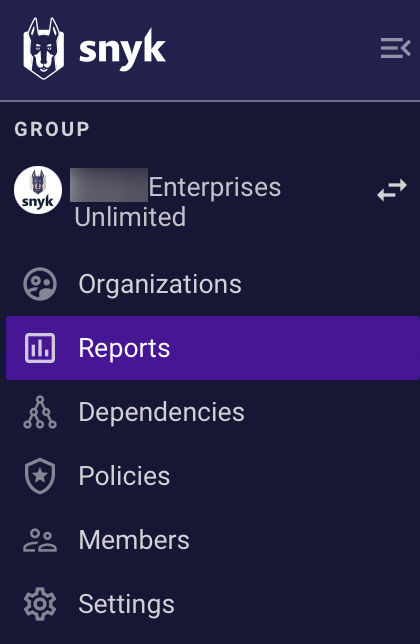420x644 pixels.
Task: Click the round snyk group avatar
Action: pos(38,190)
